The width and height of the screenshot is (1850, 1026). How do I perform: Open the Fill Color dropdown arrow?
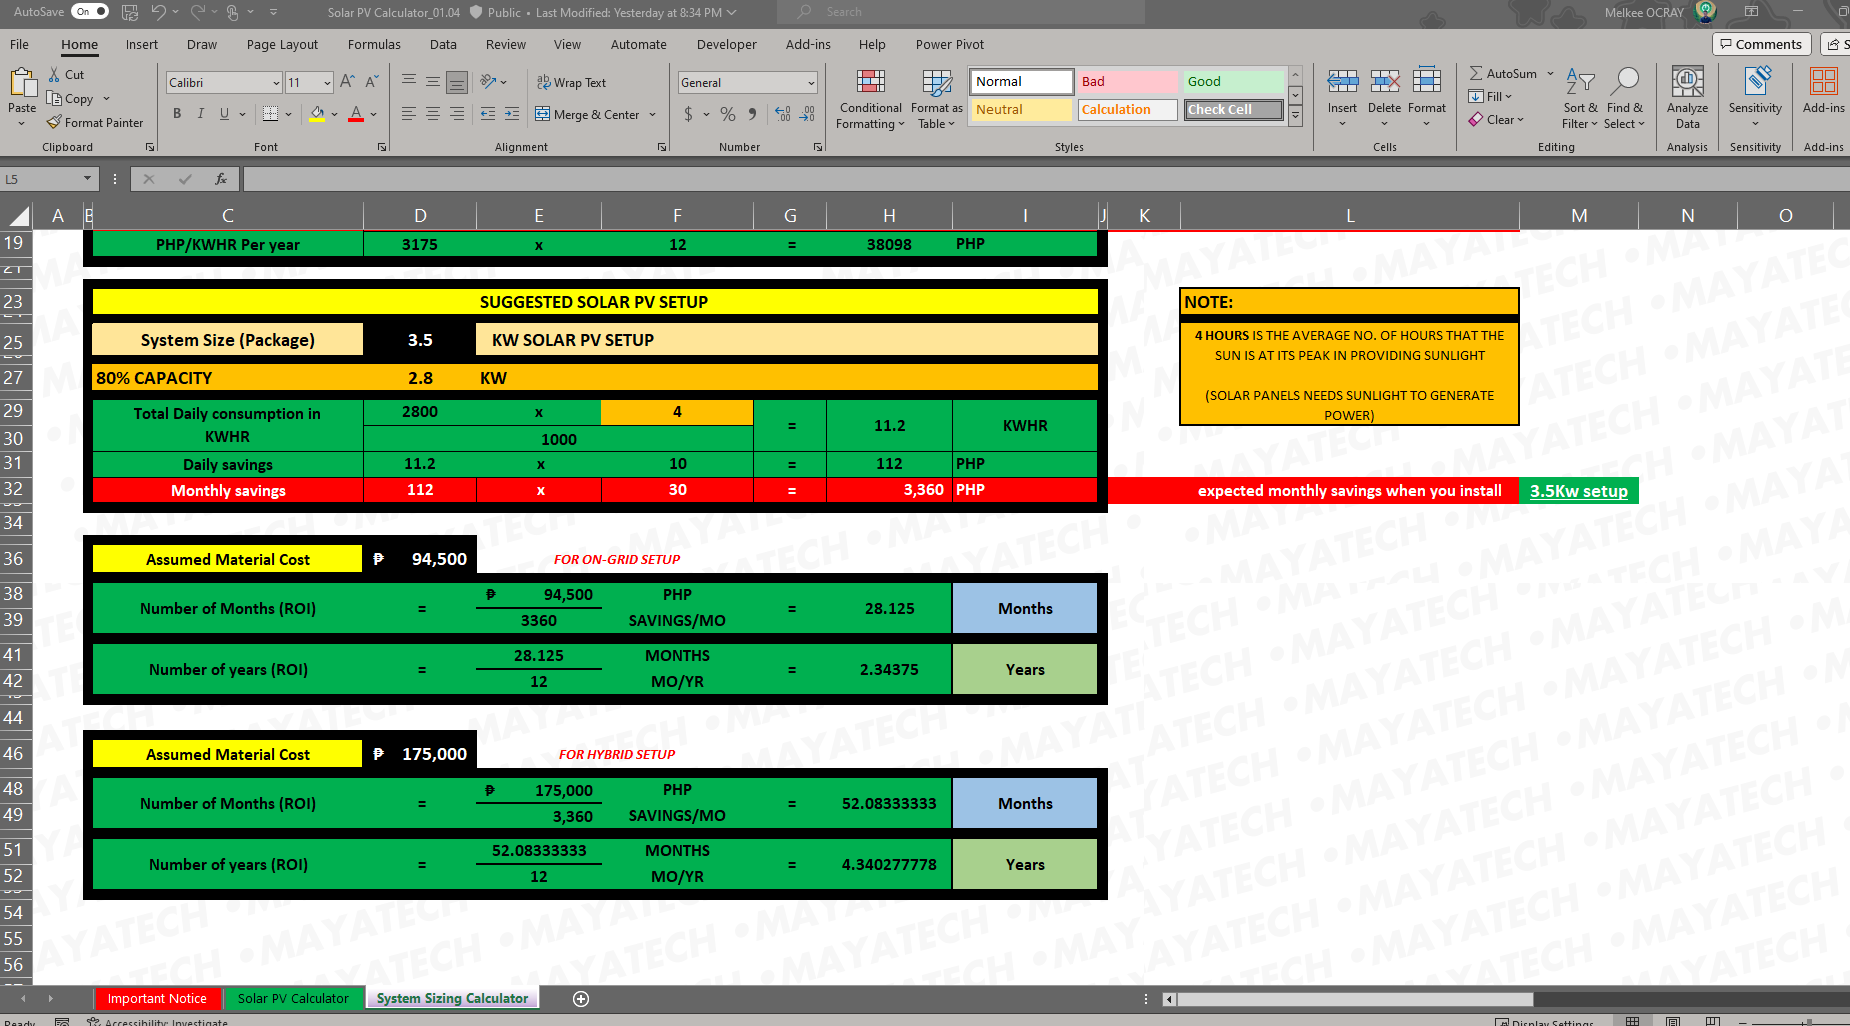pos(335,114)
